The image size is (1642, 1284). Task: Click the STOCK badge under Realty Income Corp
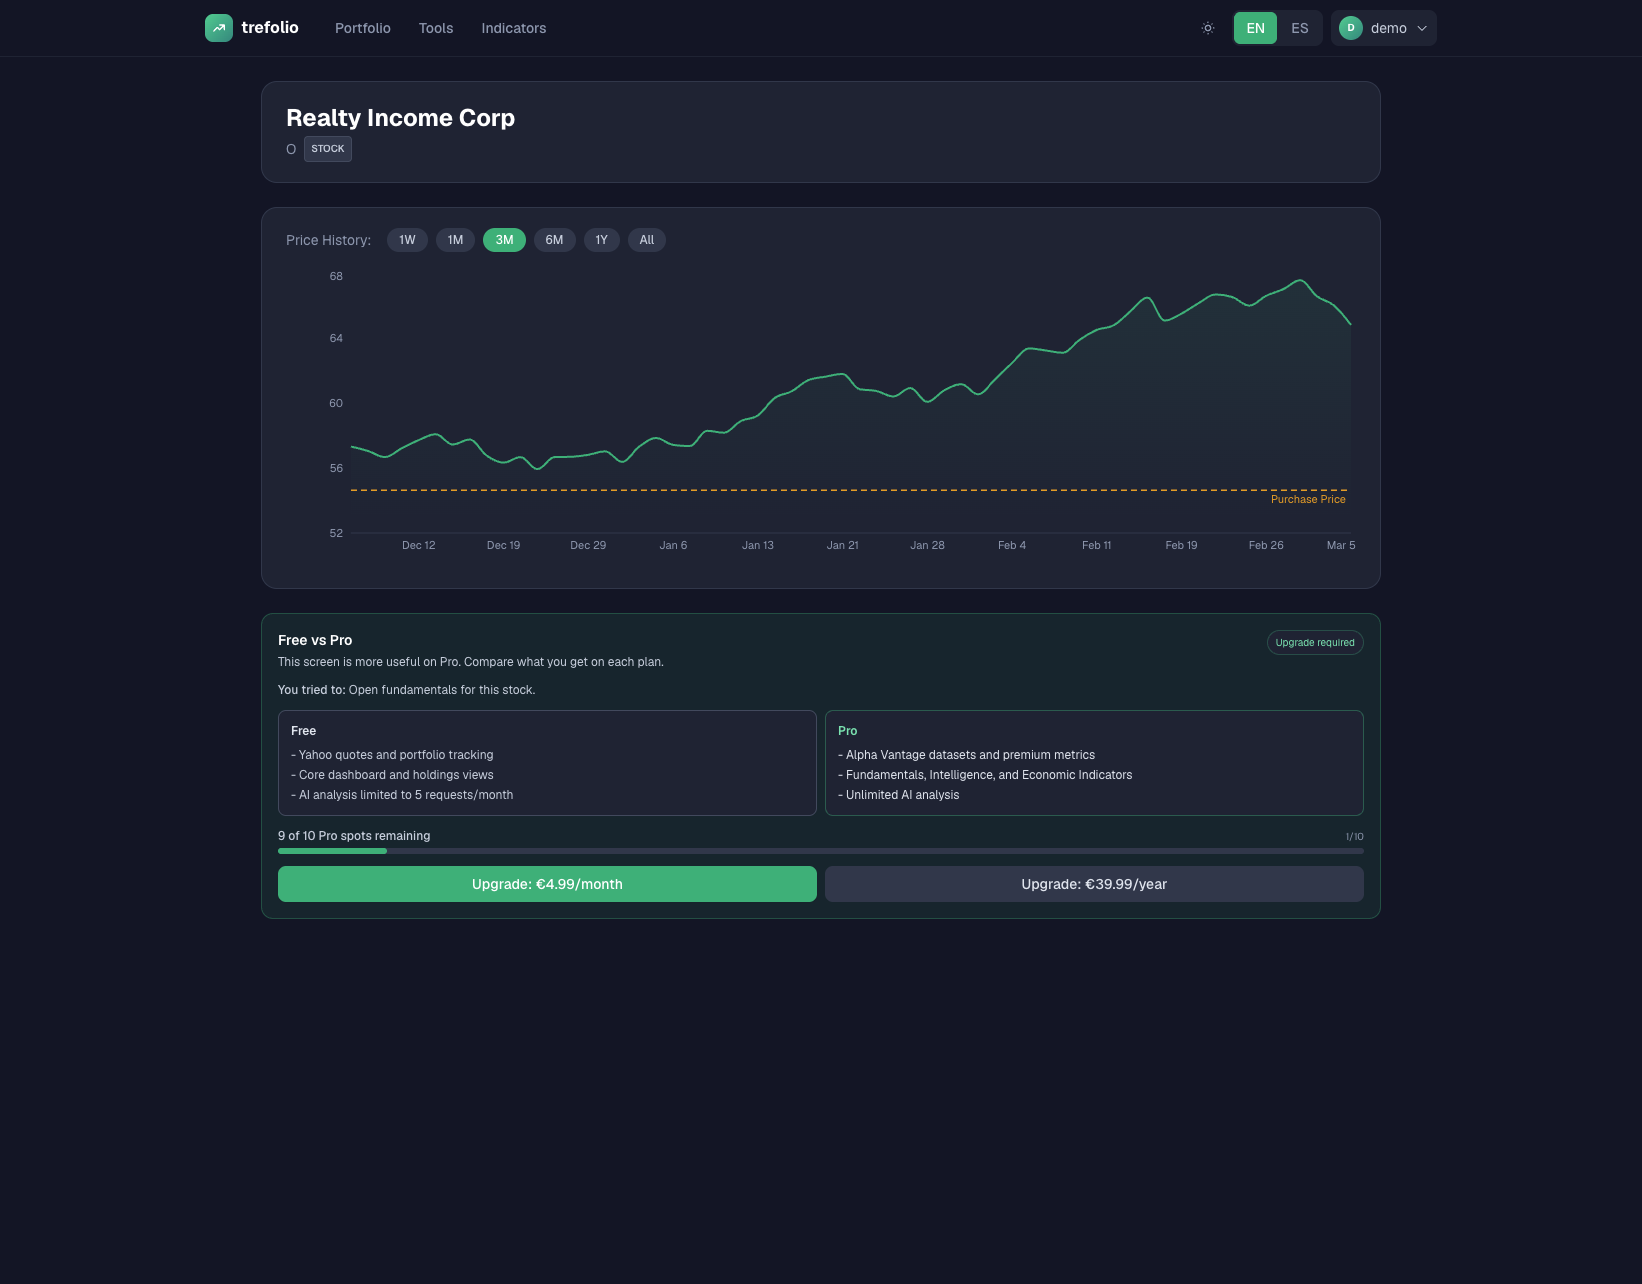click(x=327, y=148)
